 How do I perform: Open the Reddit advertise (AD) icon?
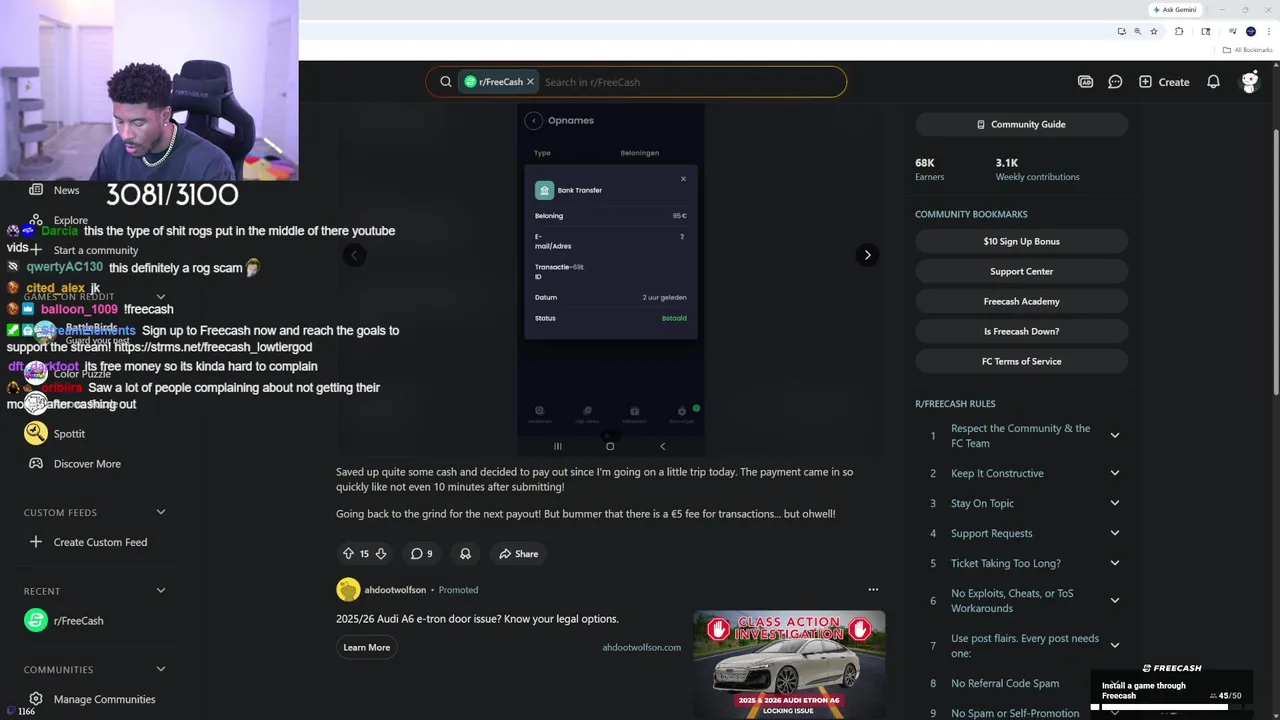pyautogui.click(x=1085, y=82)
